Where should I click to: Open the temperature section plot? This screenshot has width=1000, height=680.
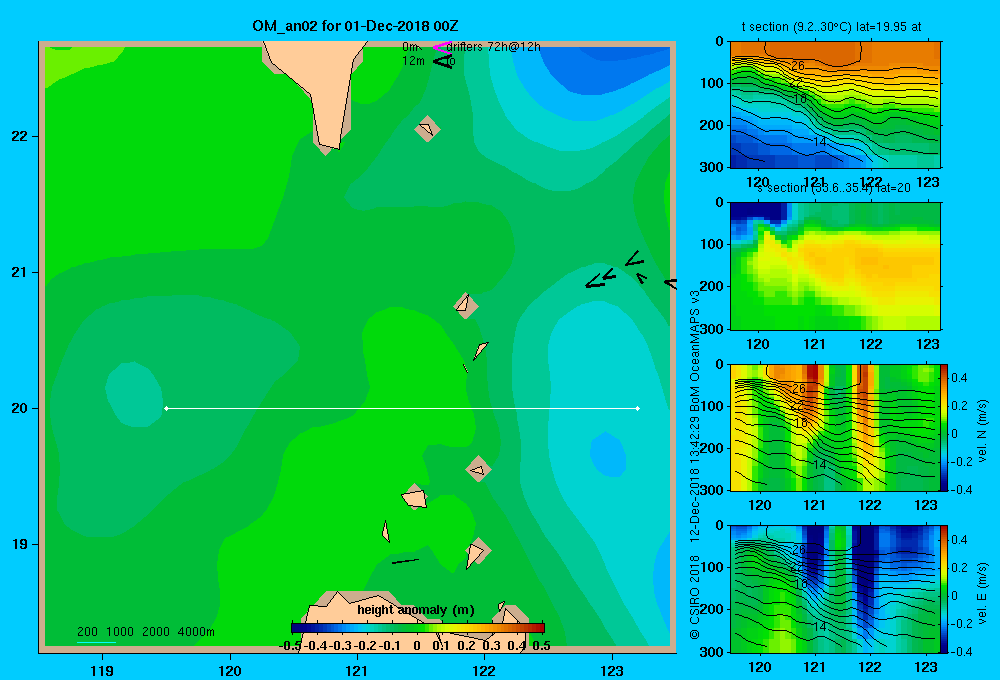(x=835, y=105)
